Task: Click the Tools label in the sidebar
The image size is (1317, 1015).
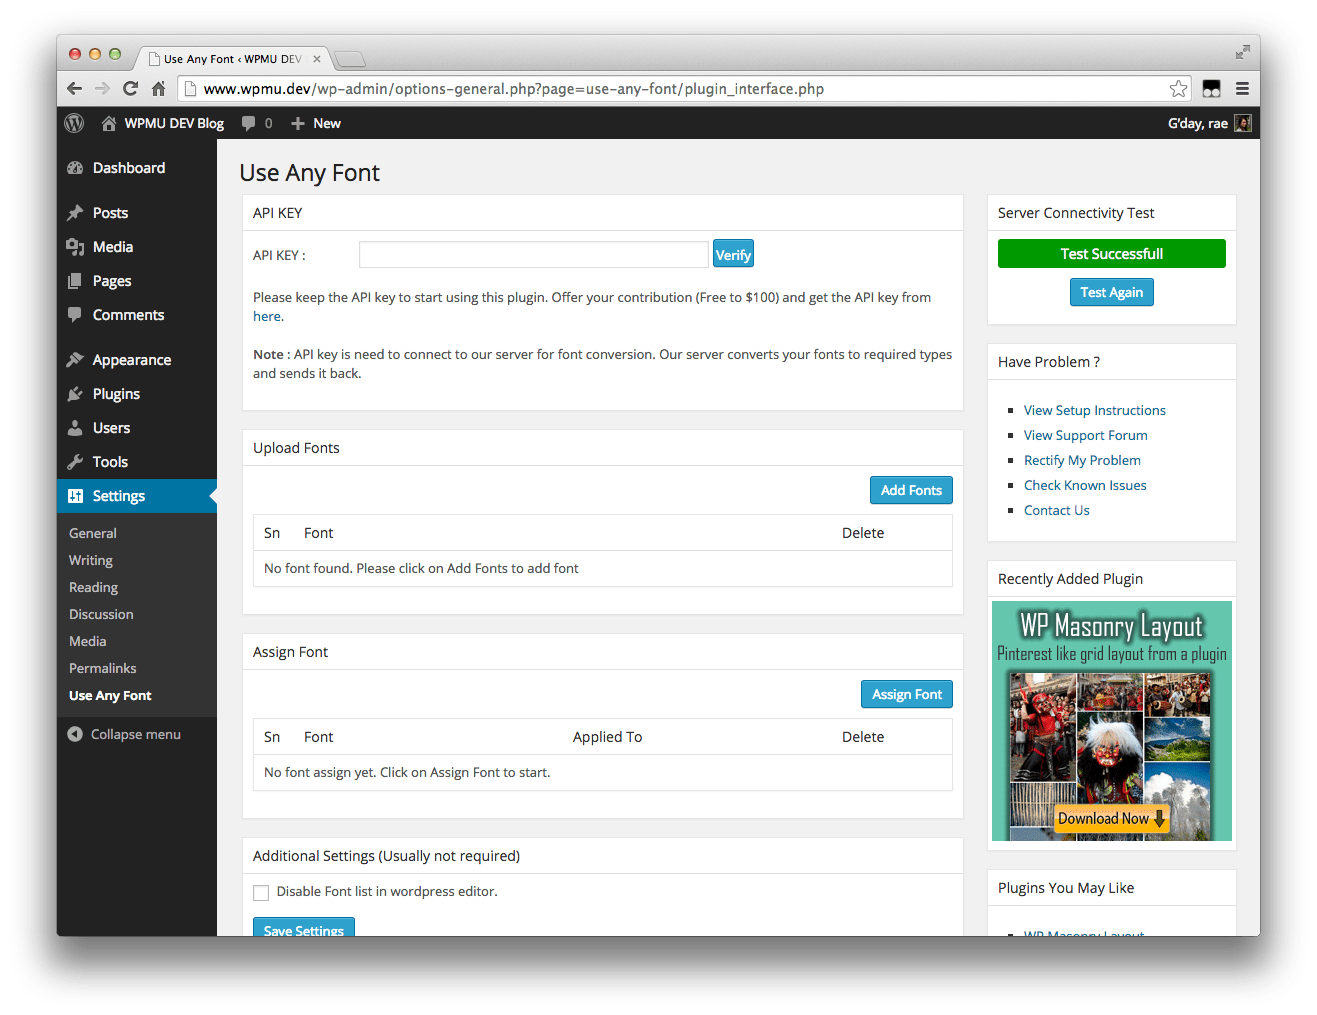Action: [x=110, y=462]
